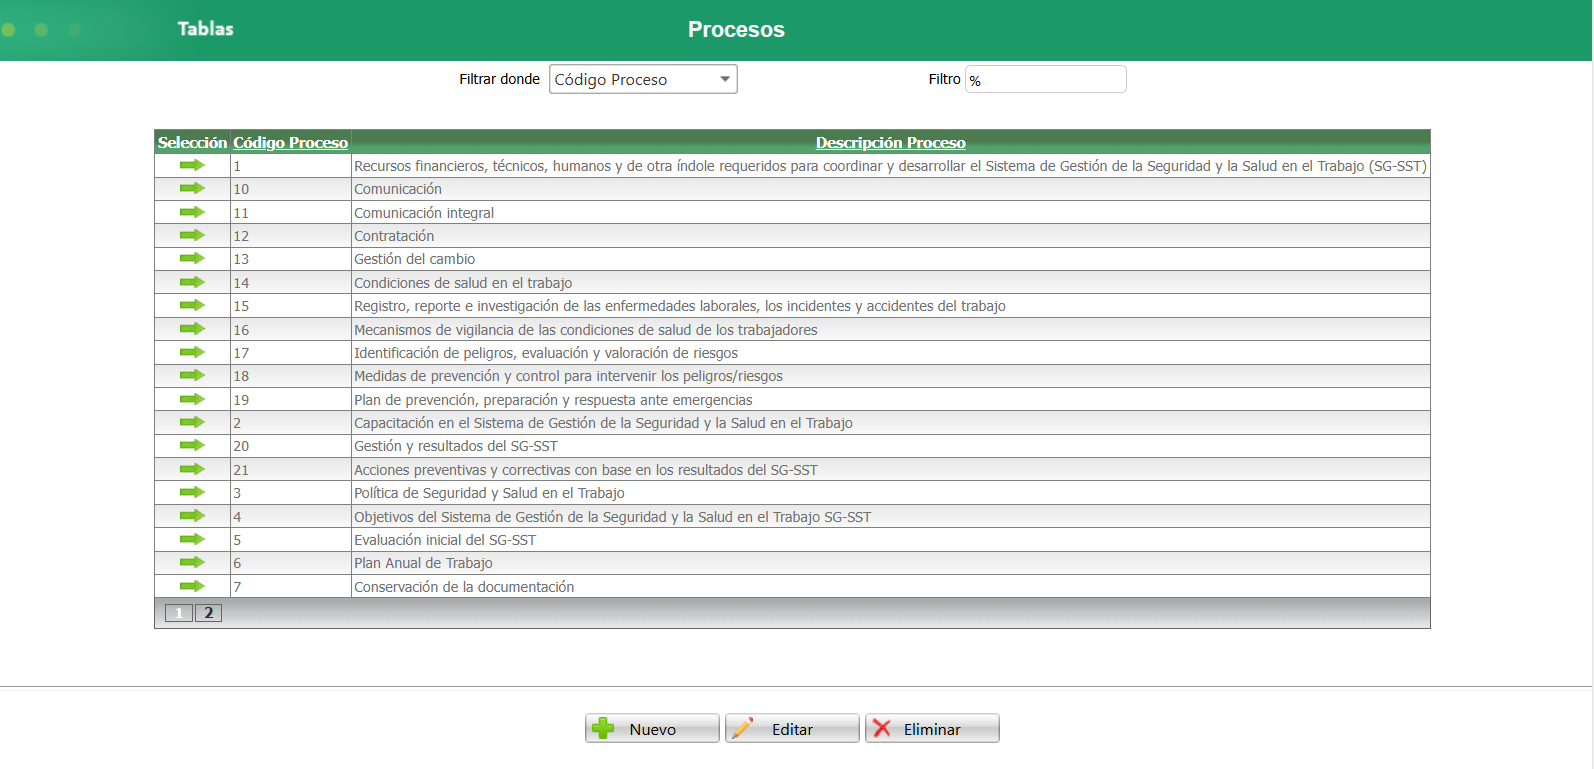The height and width of the screenshot is (769, 1594).
Task: Select the emergencias plan row arrow, code 19
Action: click(192, 399)
